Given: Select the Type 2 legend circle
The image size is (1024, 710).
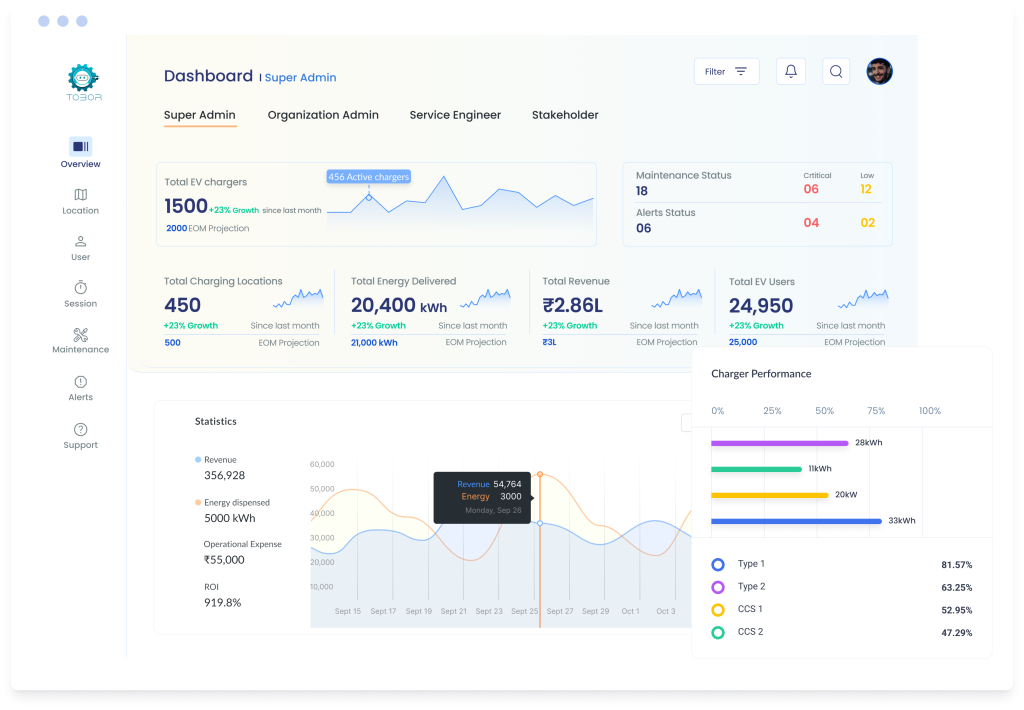Looking at the screenshot, I should coord(718,587).
